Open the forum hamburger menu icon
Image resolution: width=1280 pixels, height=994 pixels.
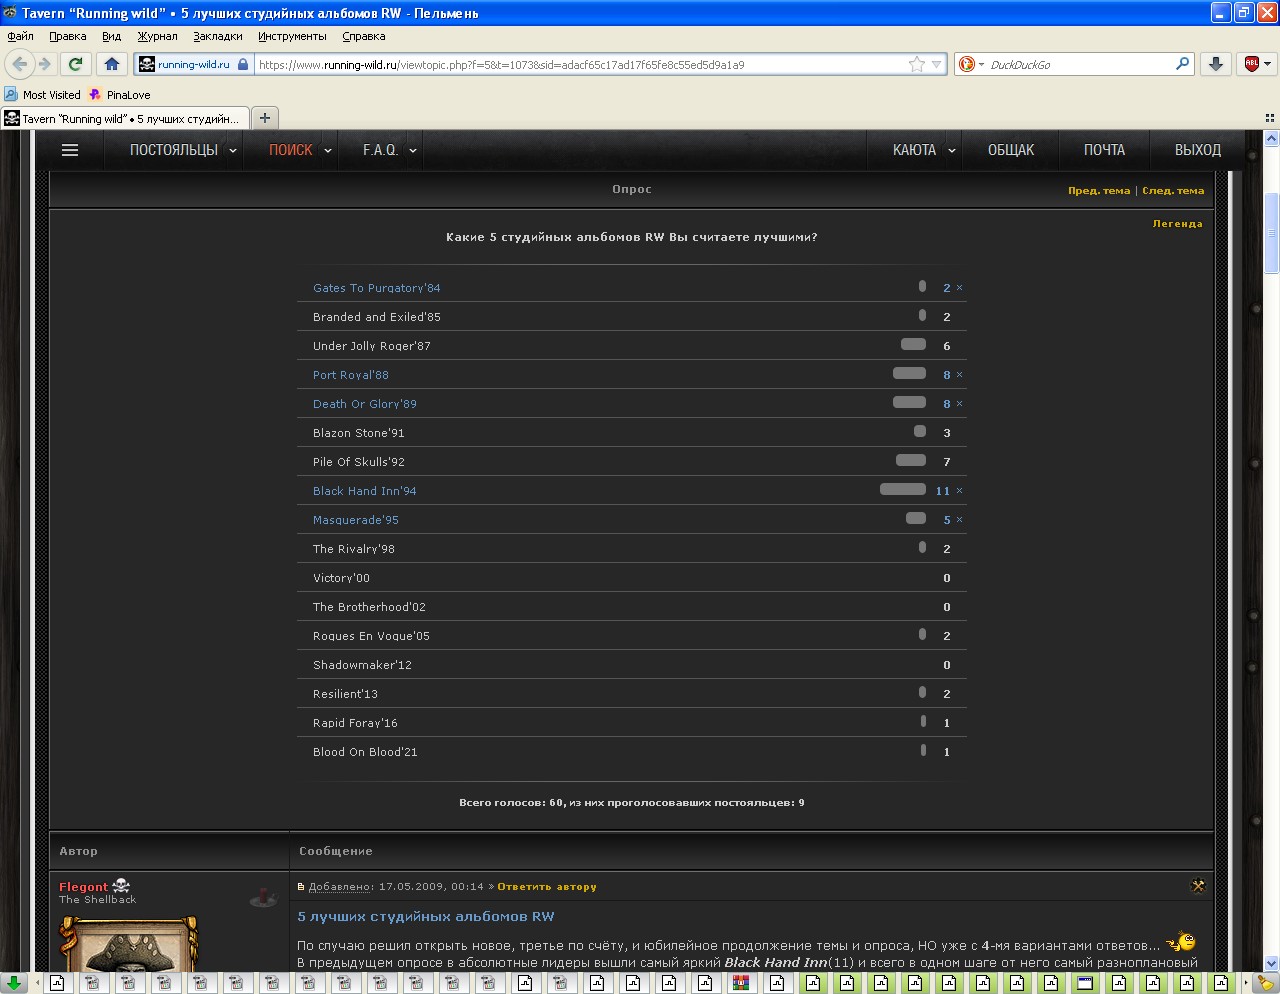pos(70,150)
